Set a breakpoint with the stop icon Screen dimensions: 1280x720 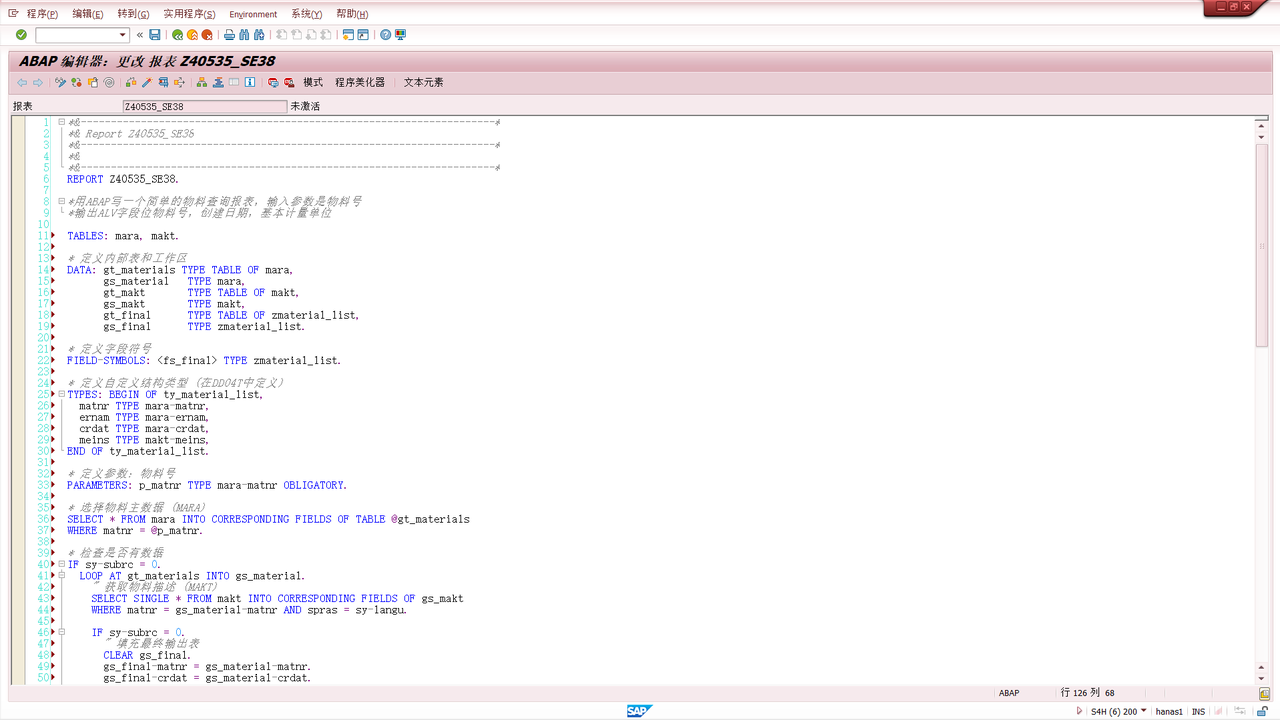[x=273, y=83]
